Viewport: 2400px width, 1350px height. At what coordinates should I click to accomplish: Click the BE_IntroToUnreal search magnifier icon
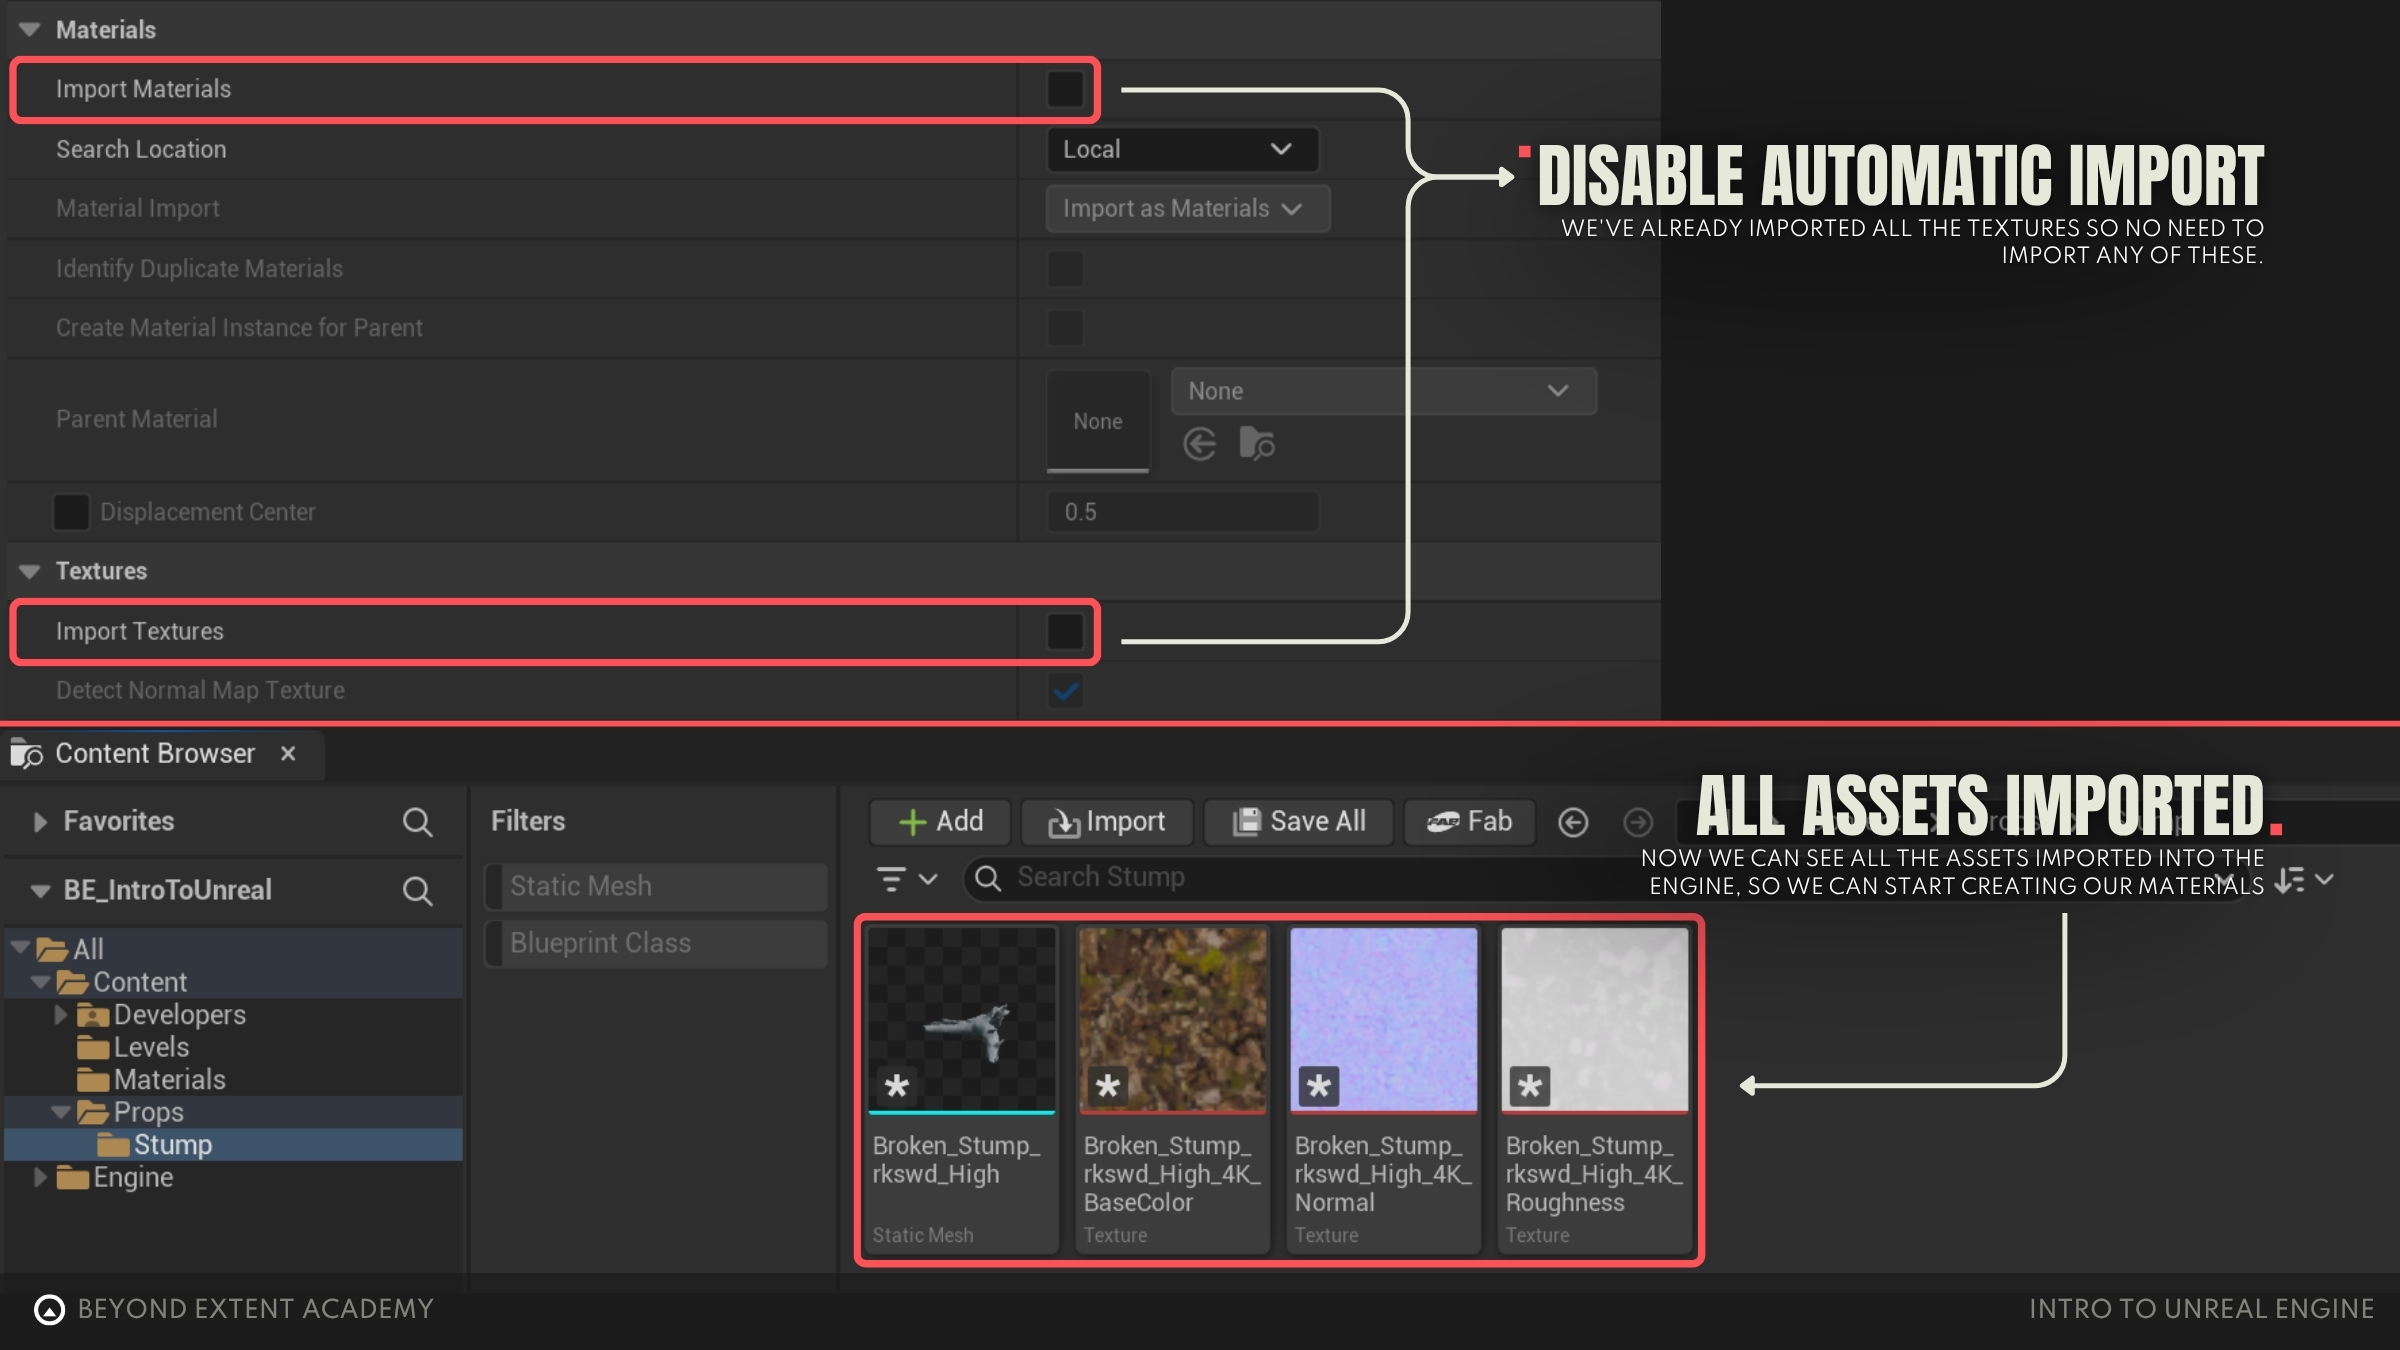click(x=417, y=890)
